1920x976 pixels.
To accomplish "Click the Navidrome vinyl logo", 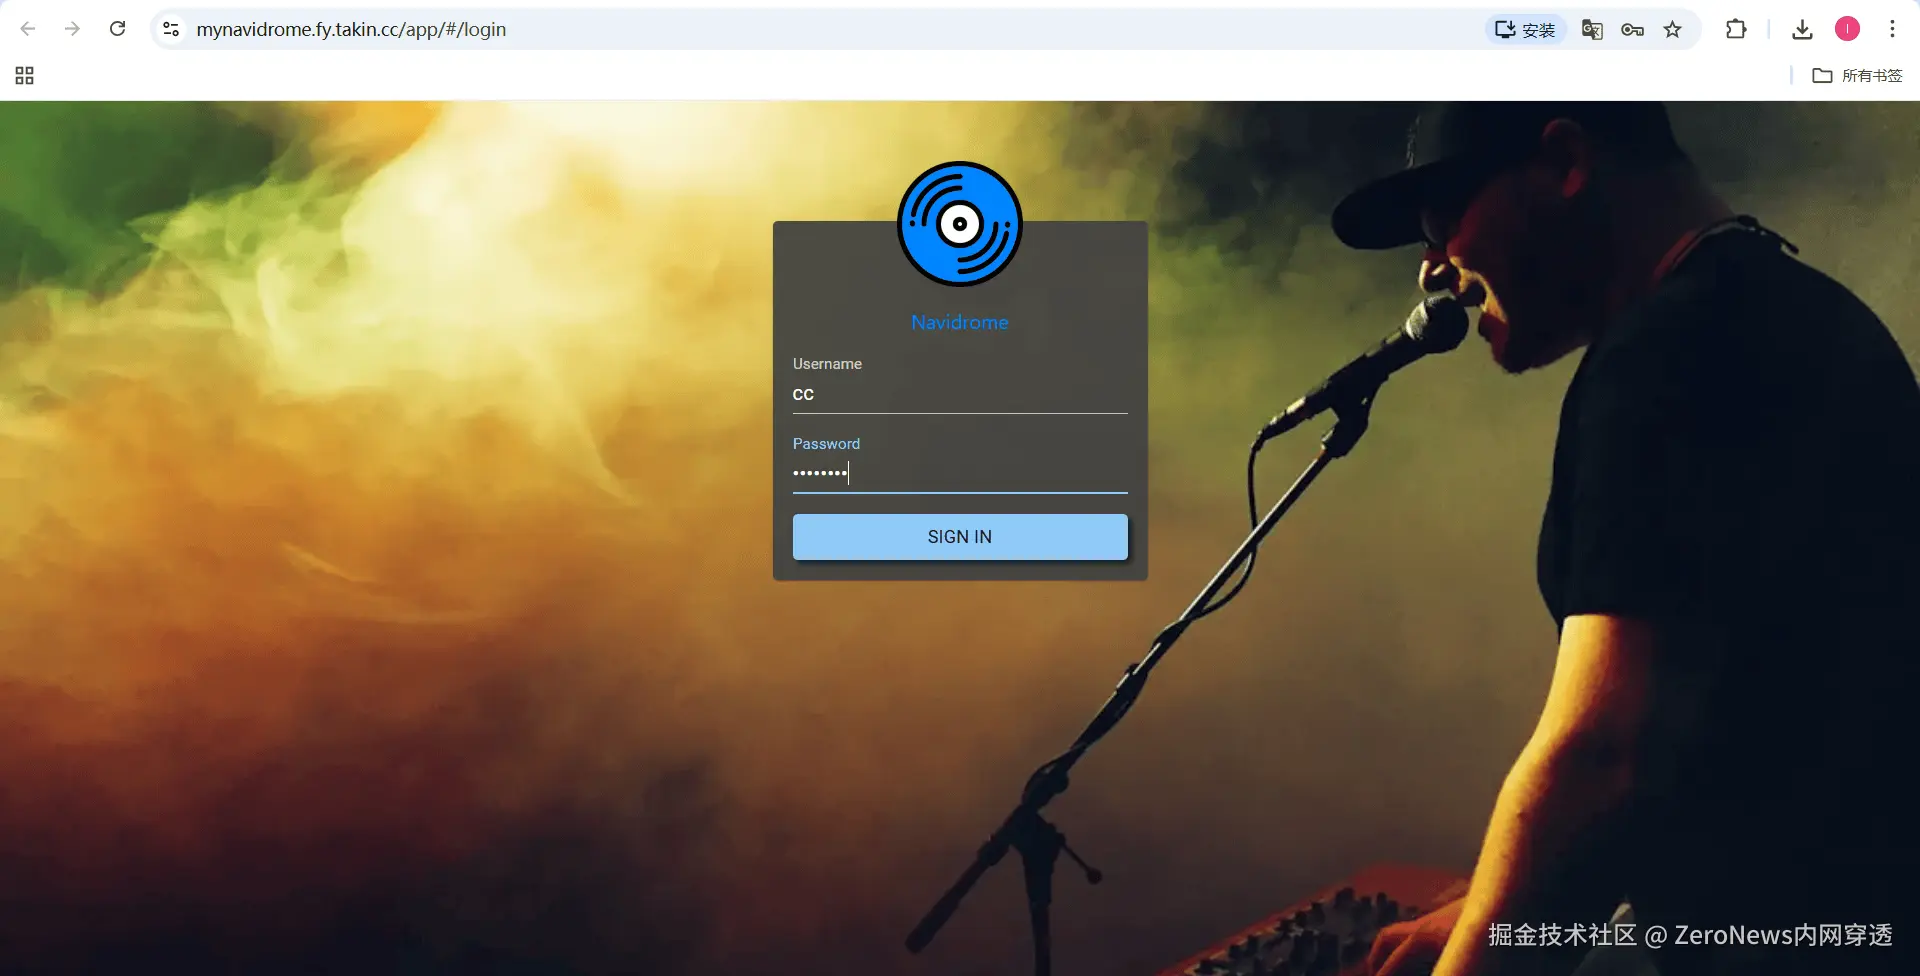I will coord(960,224).
